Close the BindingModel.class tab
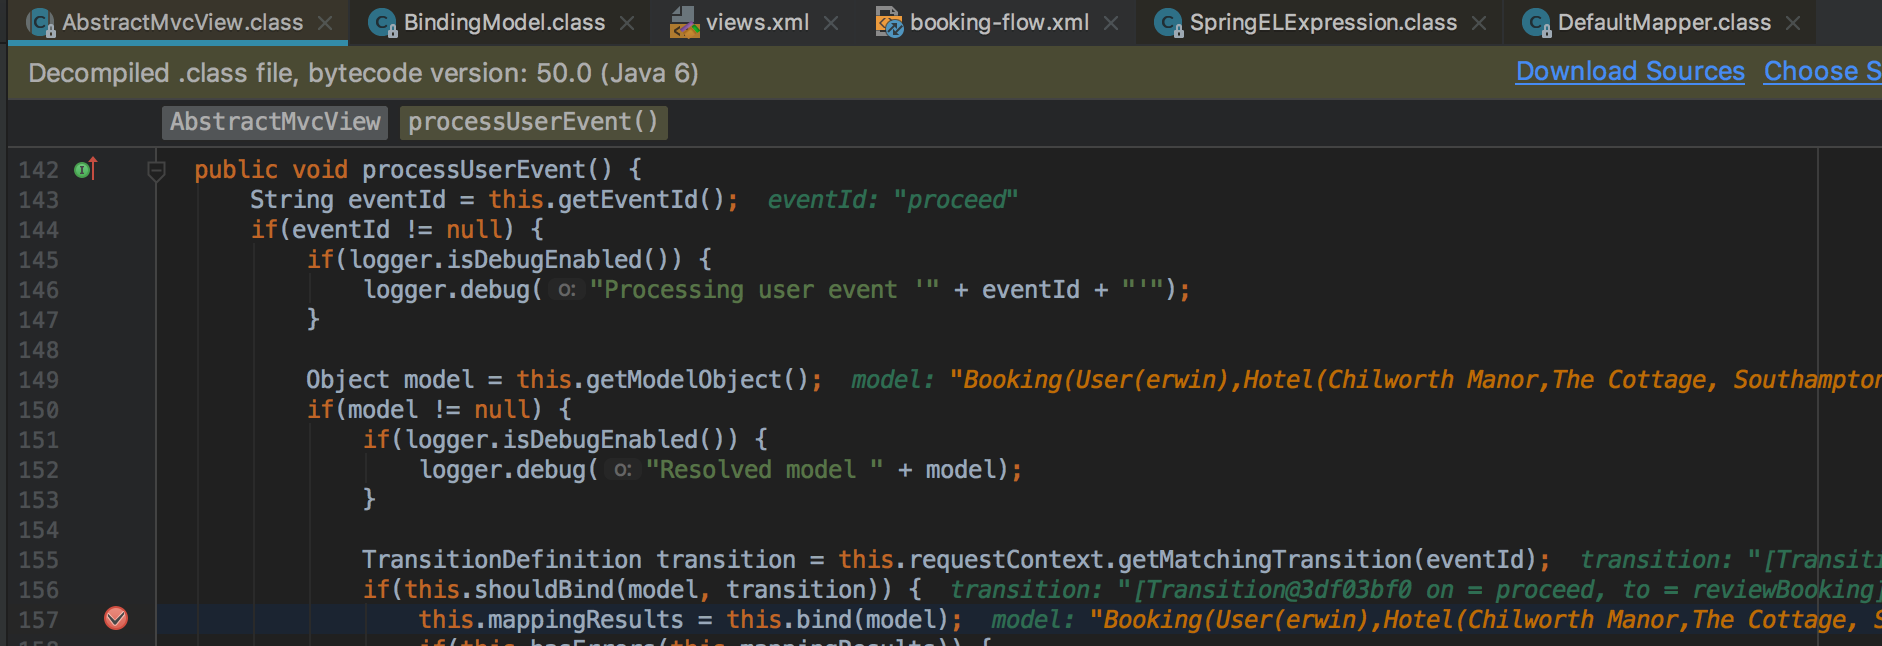Viewport: 1882px width, 646px height. [627, 23]
